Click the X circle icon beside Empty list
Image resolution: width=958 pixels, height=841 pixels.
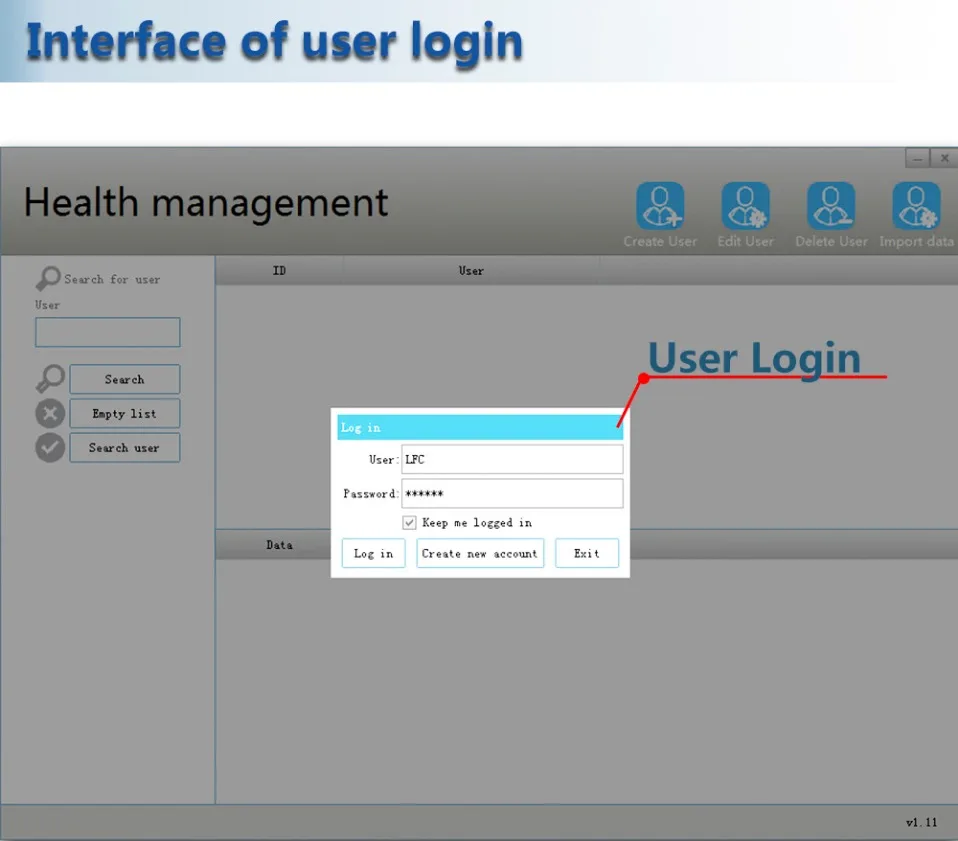tap(50, 413)
